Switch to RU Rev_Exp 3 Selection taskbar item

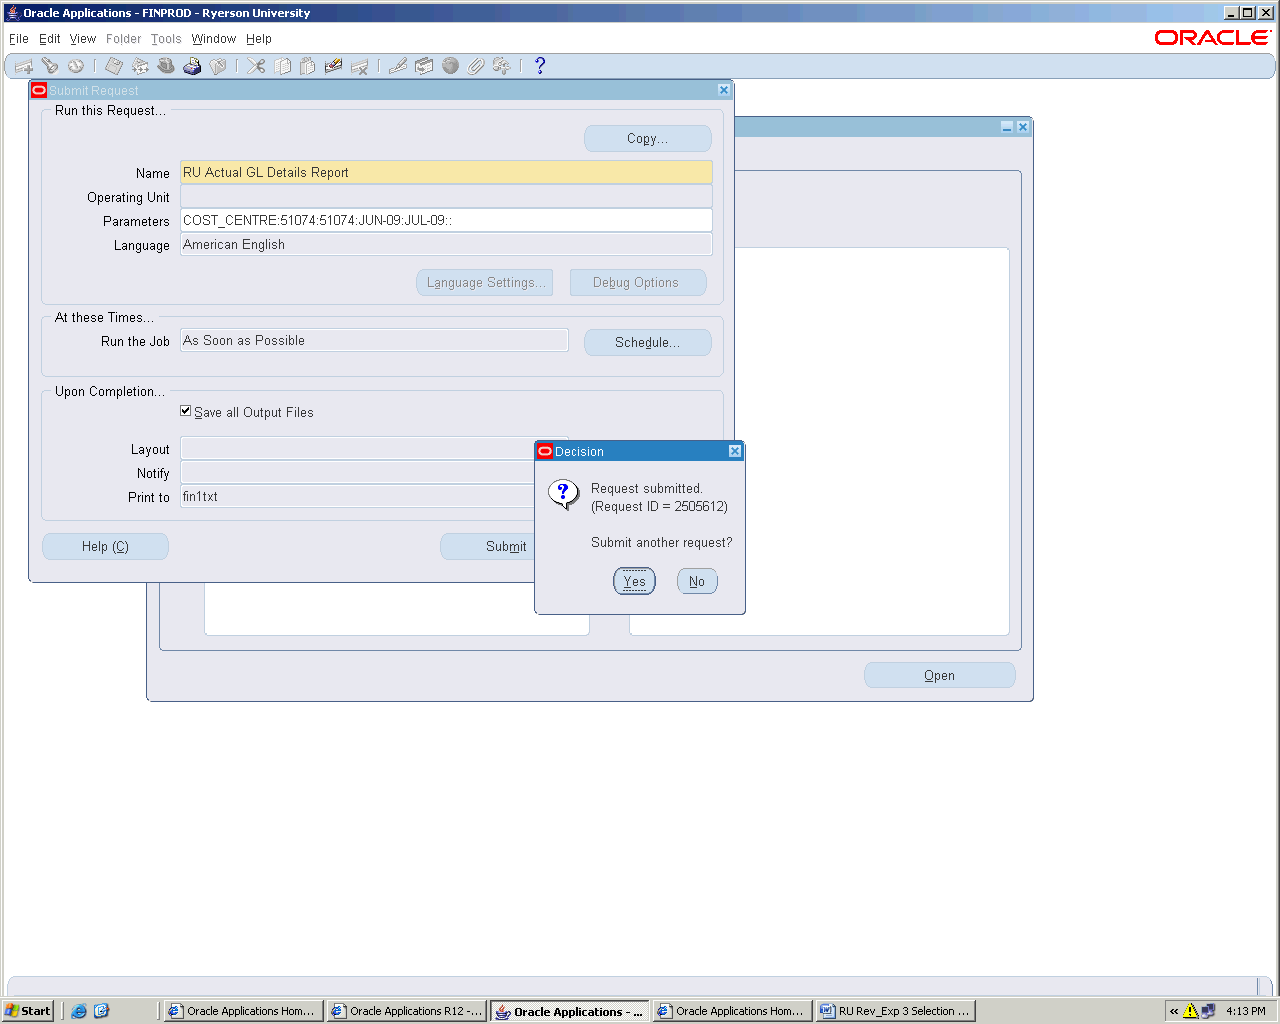click(895, 1011)
